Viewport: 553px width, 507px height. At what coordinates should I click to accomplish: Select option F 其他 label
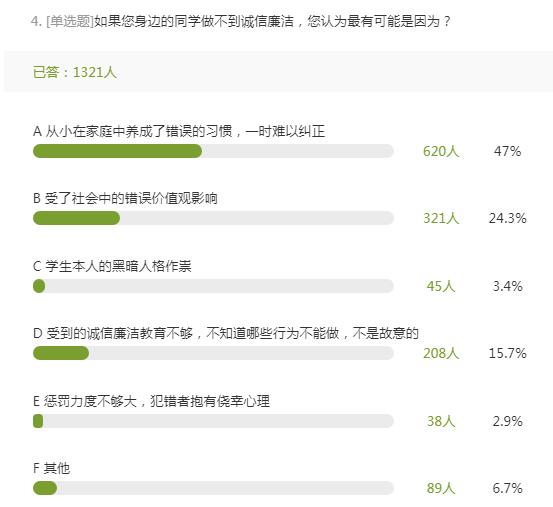tap(51, 468)
